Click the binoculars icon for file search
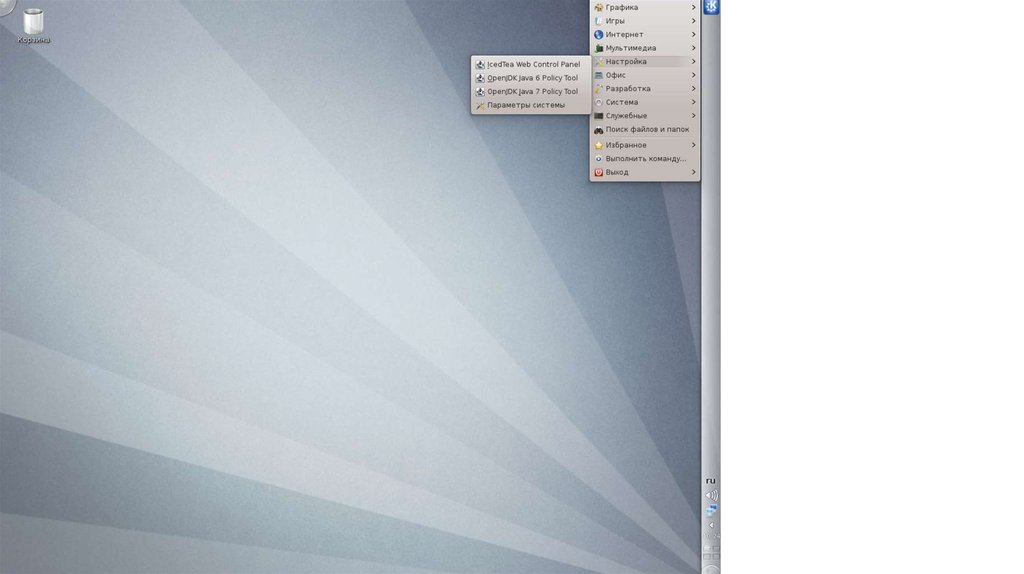This screenshot has height=574, width=1024. coord(599,129)
